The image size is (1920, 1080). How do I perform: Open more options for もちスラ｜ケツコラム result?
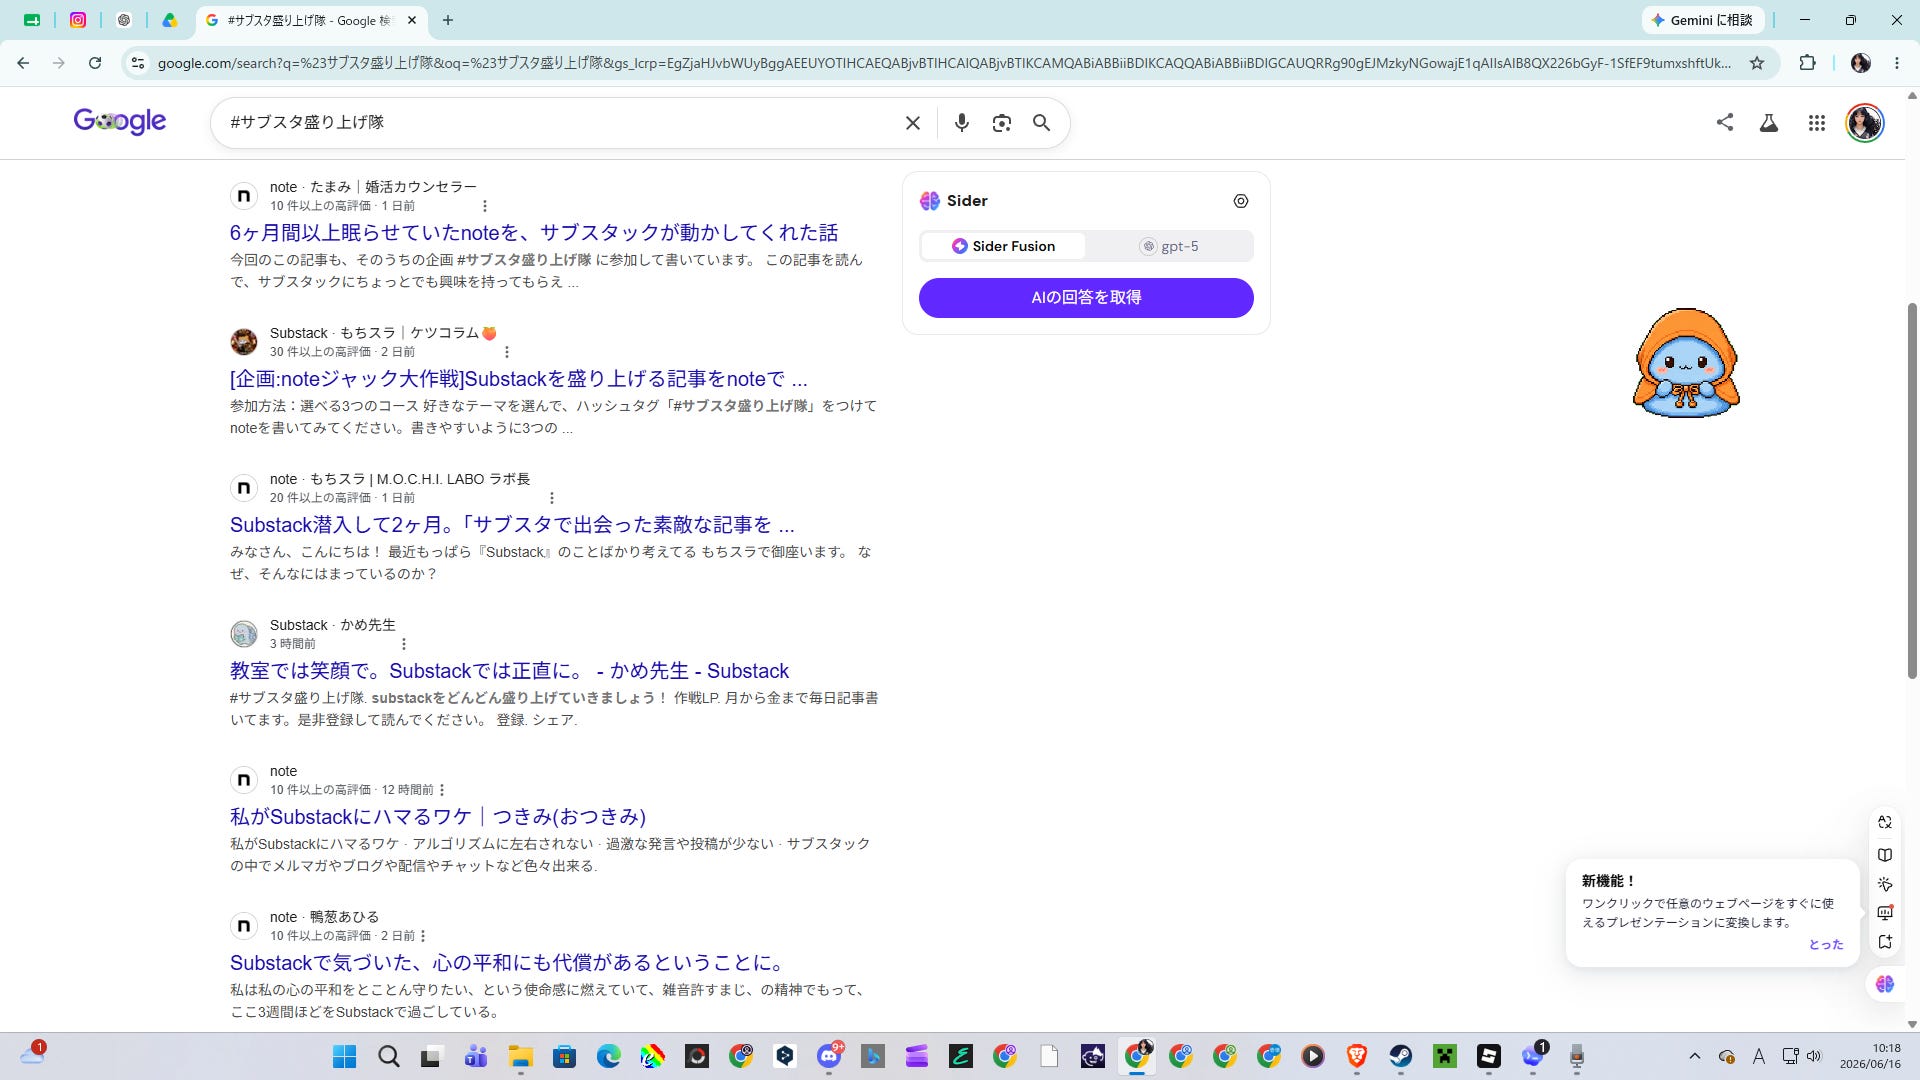[x=507, y=352]
